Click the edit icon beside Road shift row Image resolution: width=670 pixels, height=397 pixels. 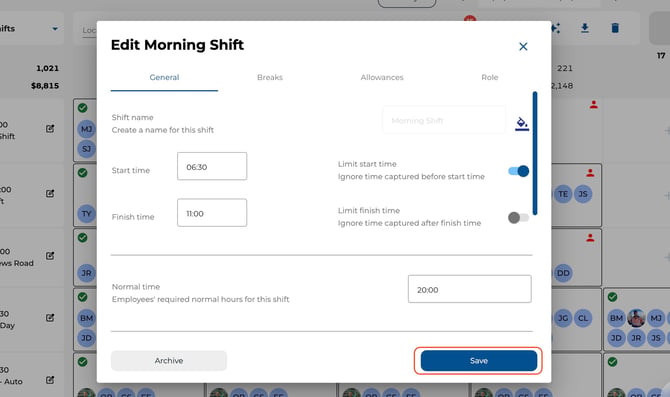tap(50, 256)
